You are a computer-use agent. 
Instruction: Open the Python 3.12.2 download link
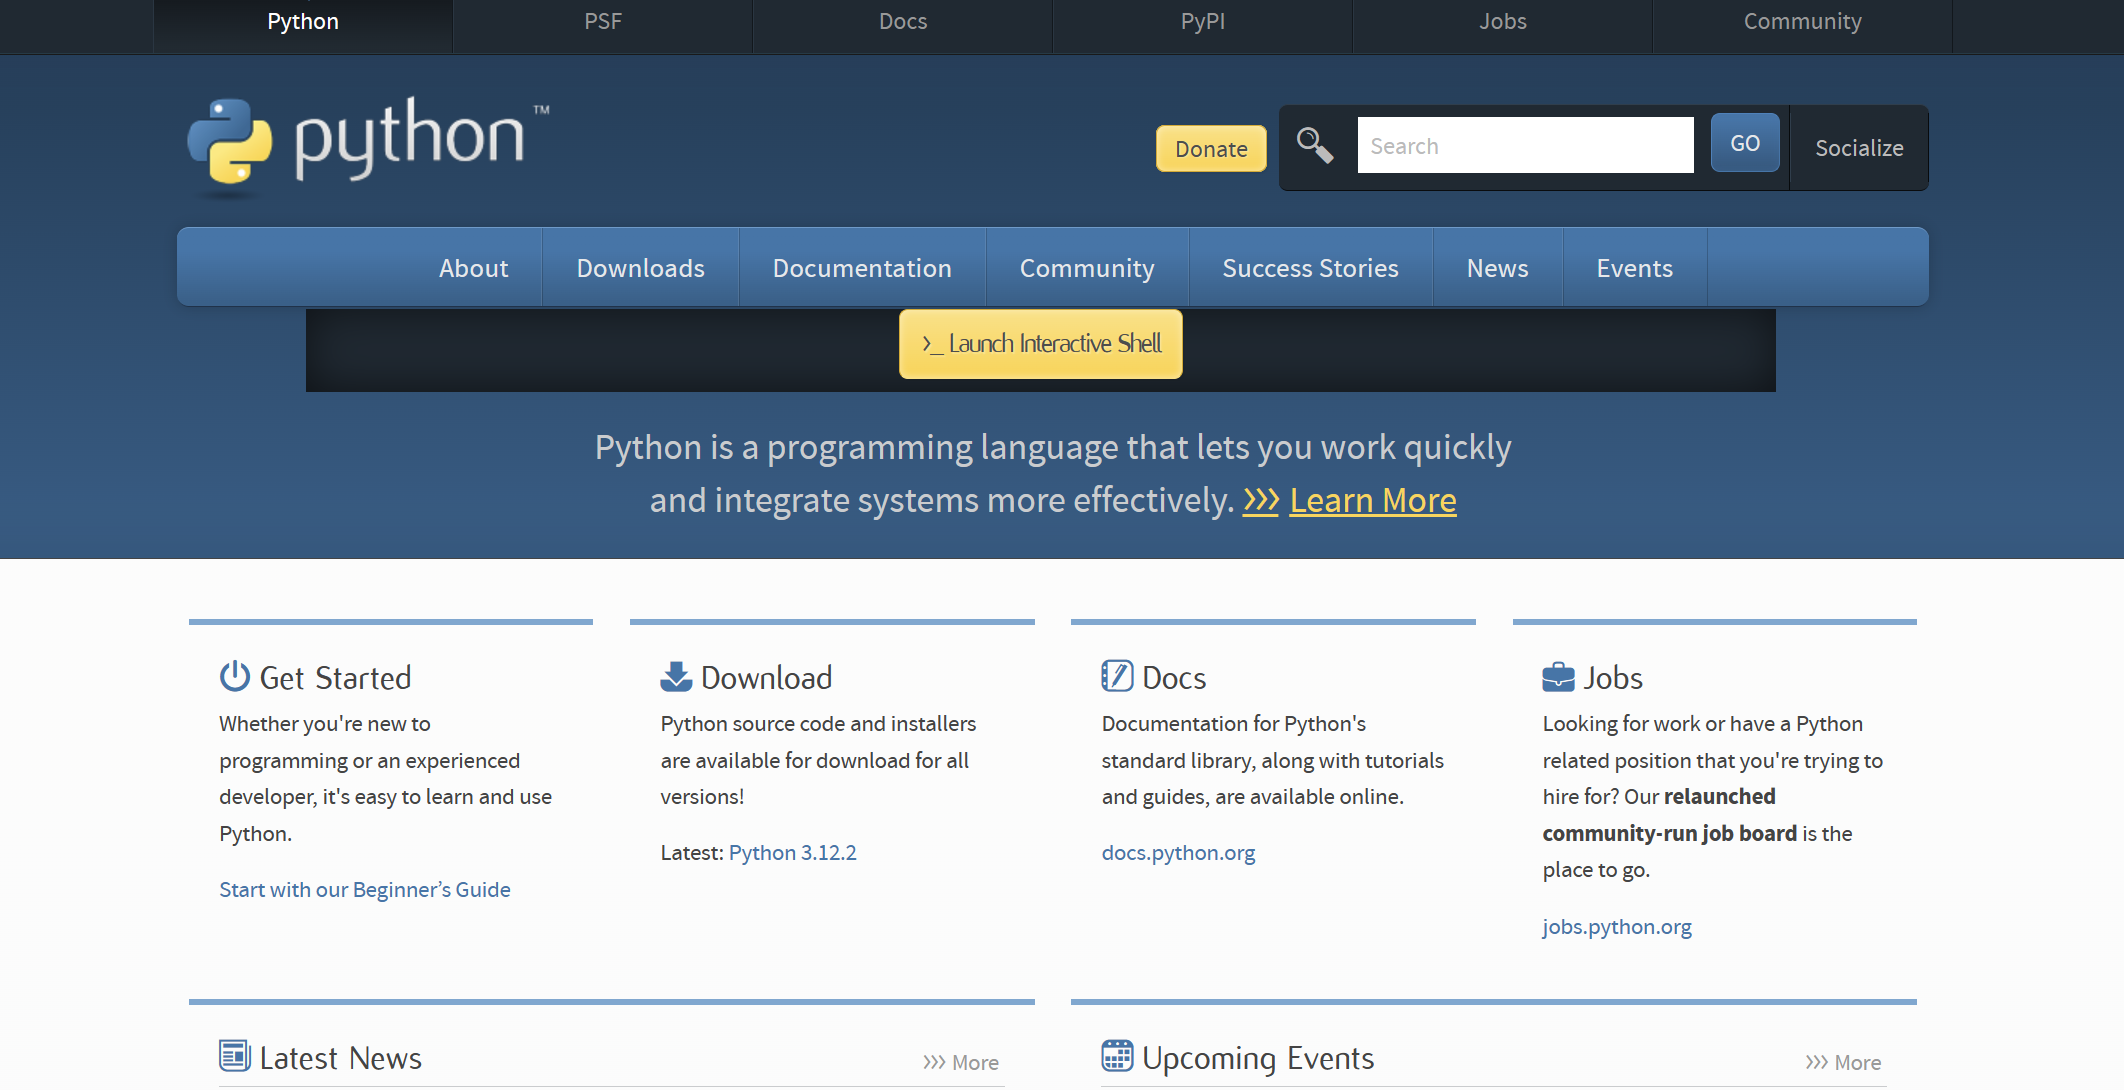click(x=793, y=853)
